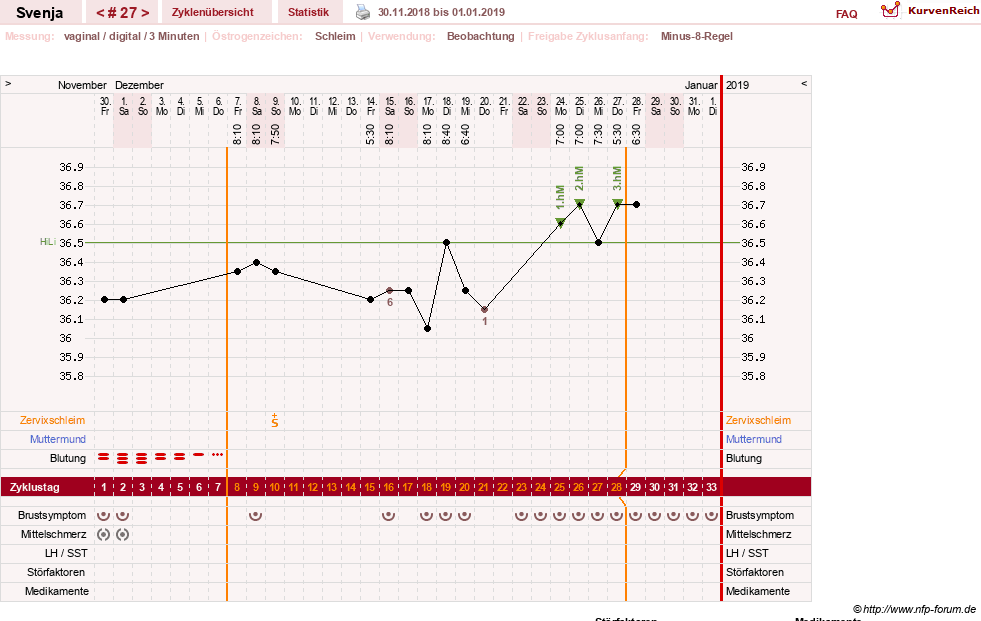Image resolution: width=981 pixels, height=621 pixels.
Task: Click Brustsymptom icon on cycle day 16
Action: click(x=389, y=515)
